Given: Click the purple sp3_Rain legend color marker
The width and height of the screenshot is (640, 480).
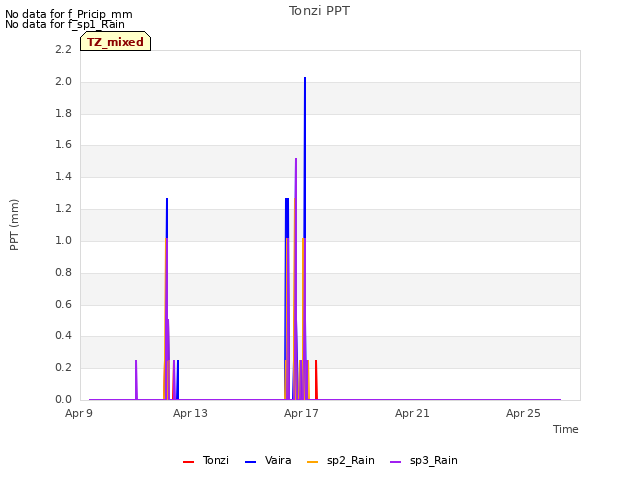Looking at the screenshot, I should pos(396,462).
